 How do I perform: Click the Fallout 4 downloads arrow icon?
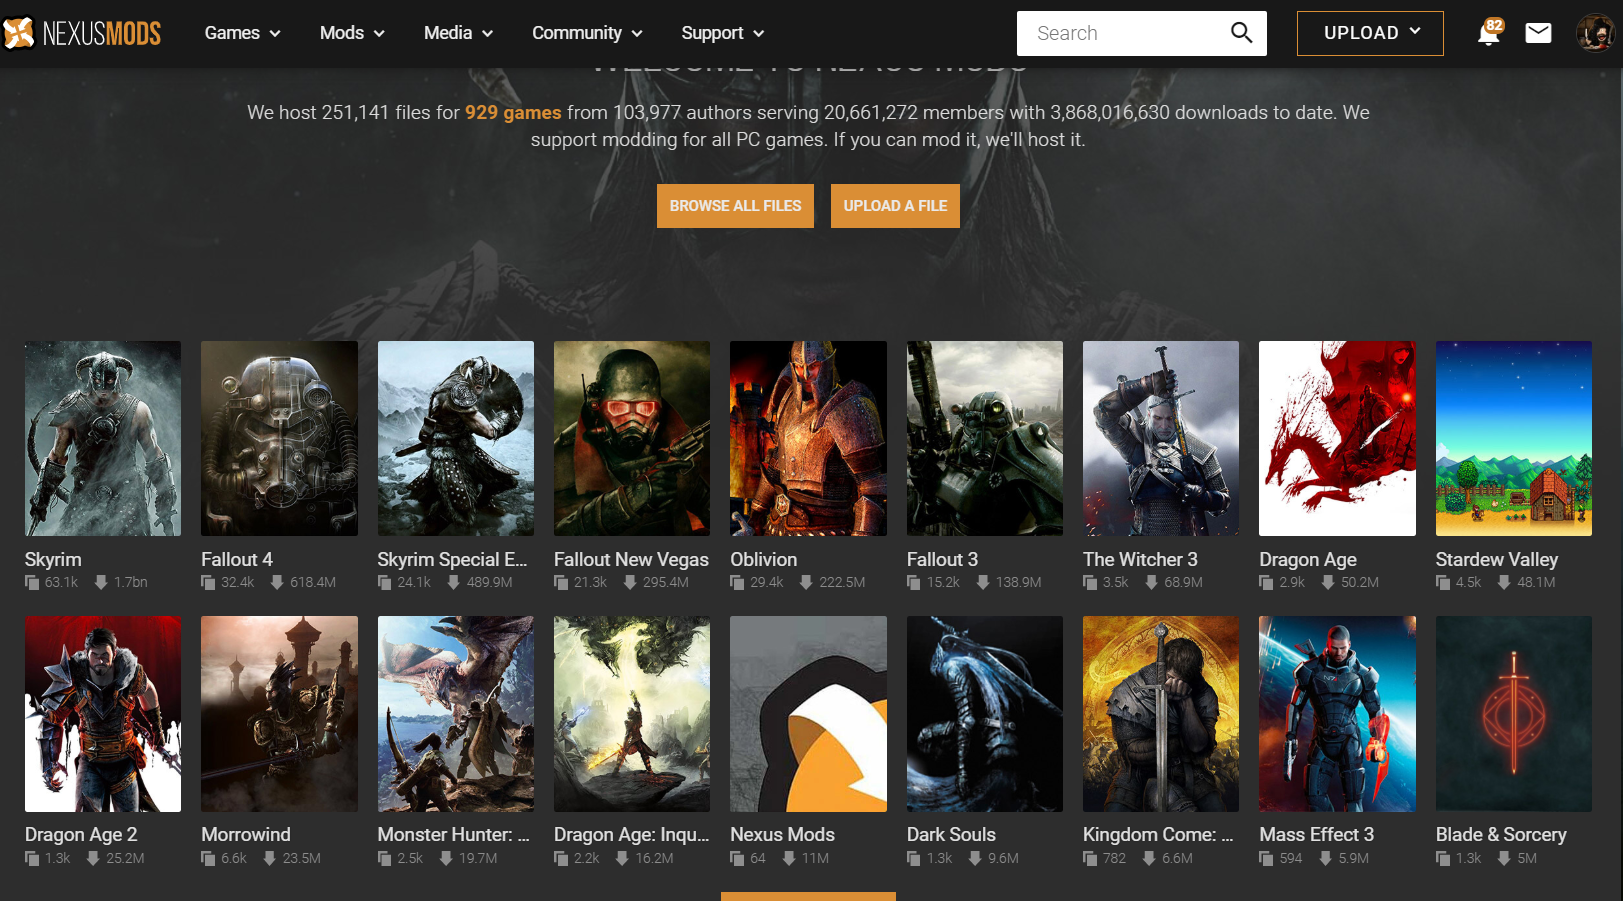[277, 582]
